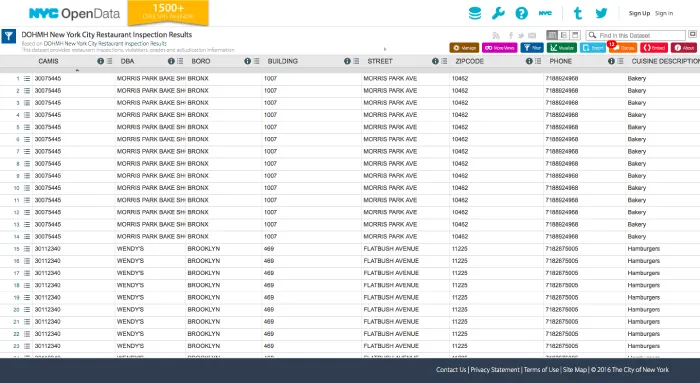Open row 23 menu icon
700x383 pixels.
(x=27, y=346)
